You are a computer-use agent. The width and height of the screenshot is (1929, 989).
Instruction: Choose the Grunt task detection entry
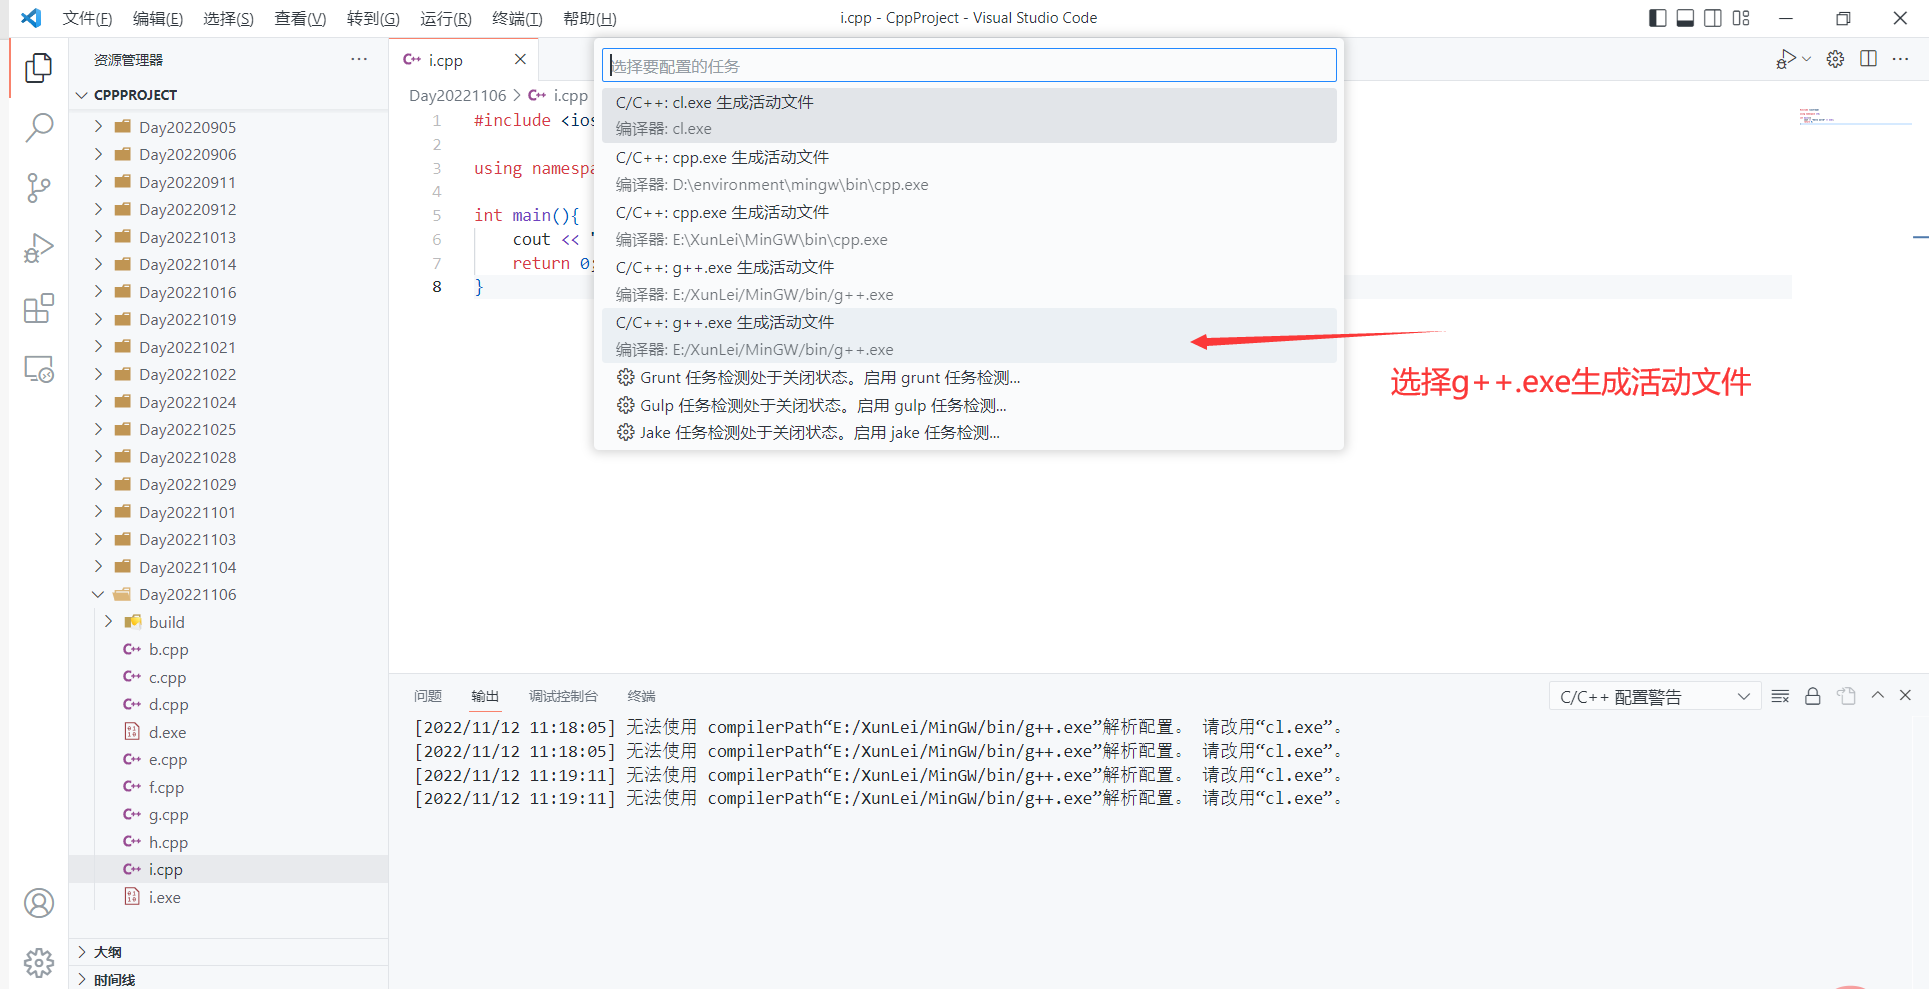[x=969, y=377]
